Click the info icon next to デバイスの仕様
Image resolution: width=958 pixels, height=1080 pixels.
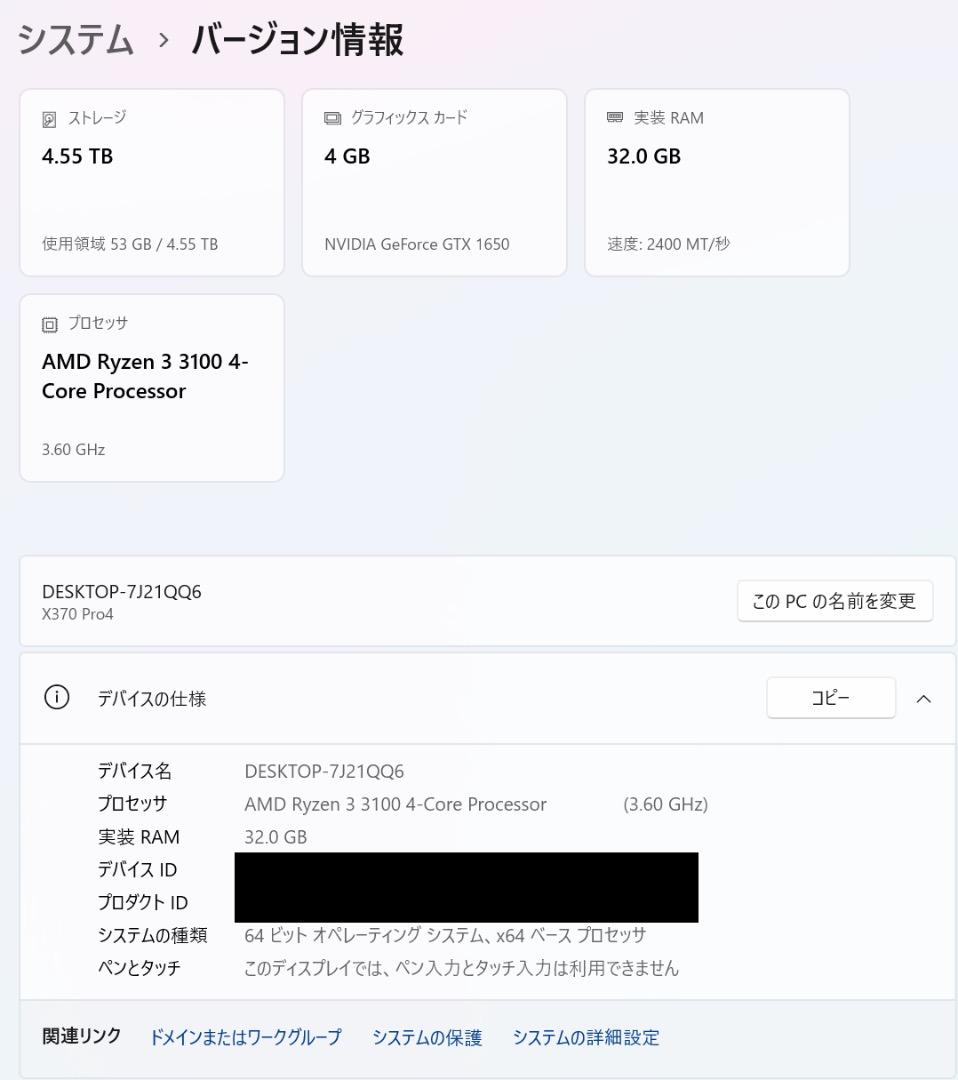pos(56,697)
